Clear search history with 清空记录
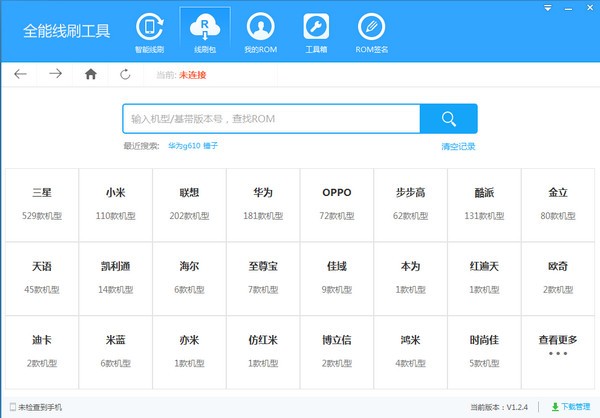 tap(458, 147)
